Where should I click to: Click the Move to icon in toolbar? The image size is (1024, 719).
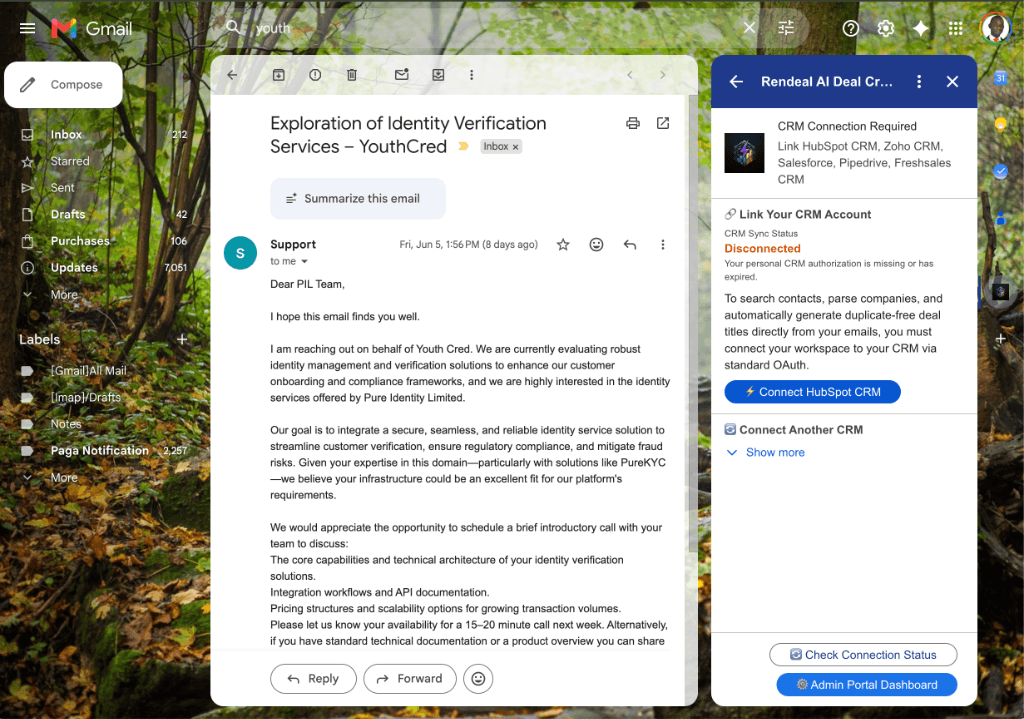click(x=438, y=75)
